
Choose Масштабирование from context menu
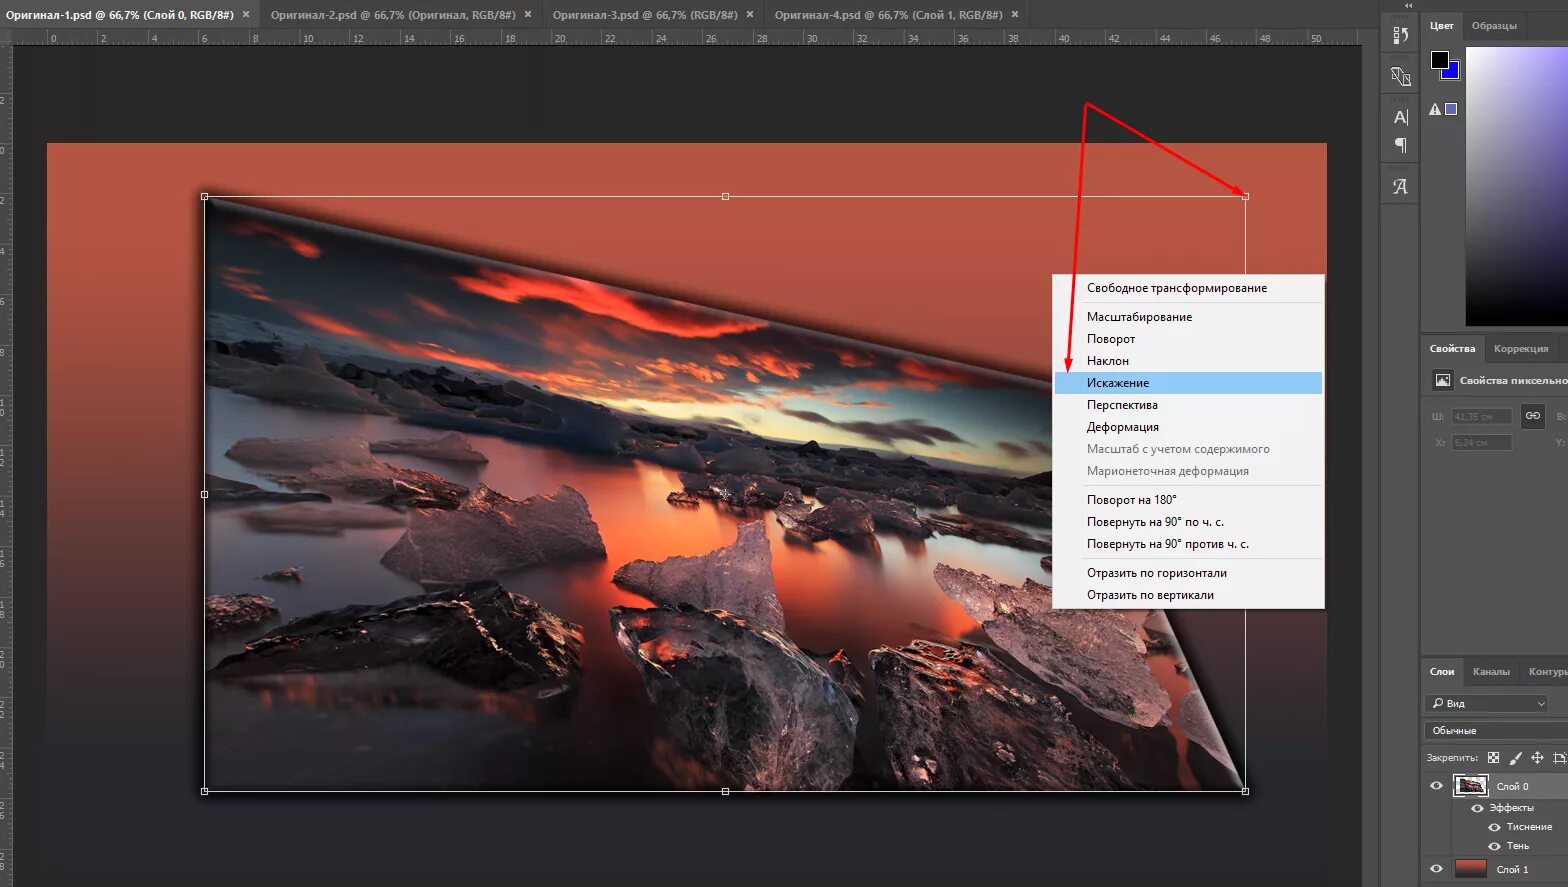pos(1188,317)
